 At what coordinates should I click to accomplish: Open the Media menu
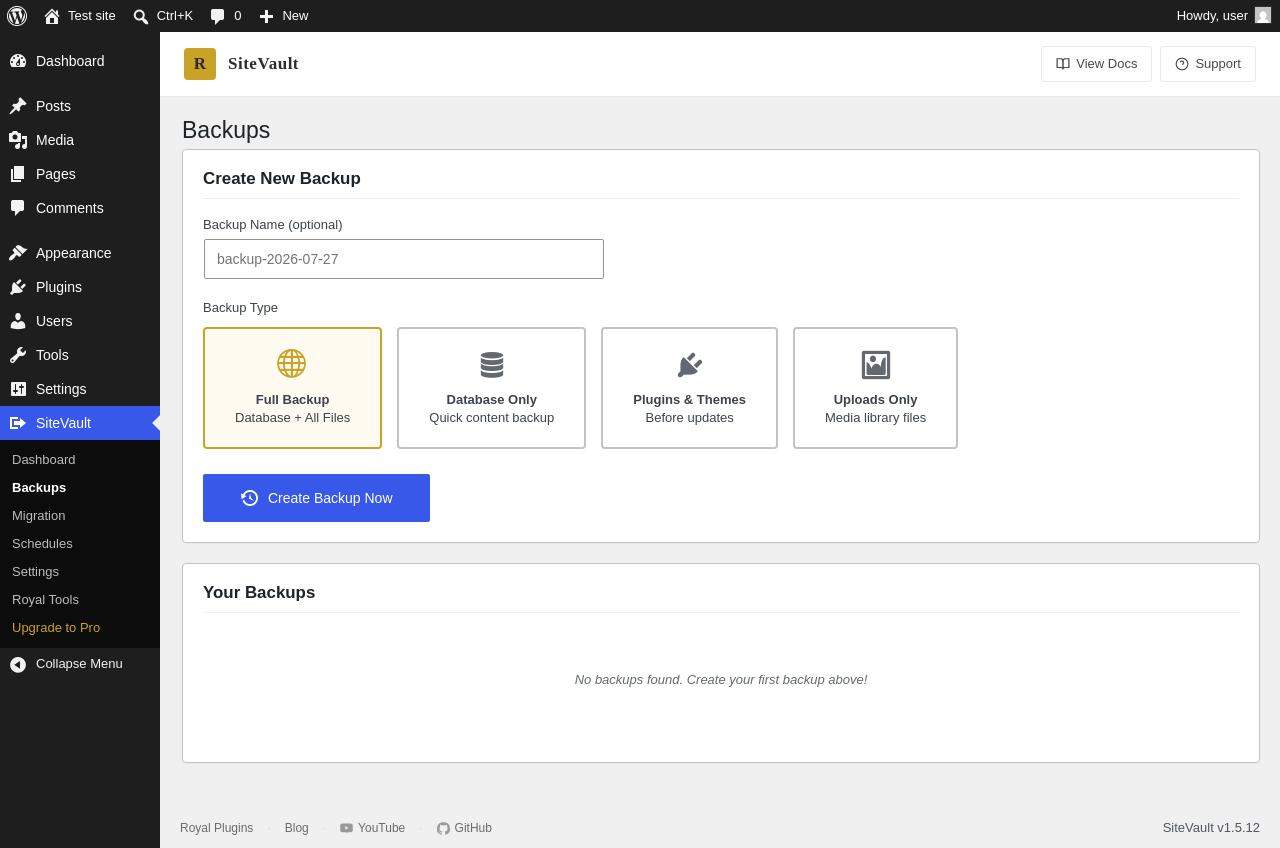coord(80,140)
